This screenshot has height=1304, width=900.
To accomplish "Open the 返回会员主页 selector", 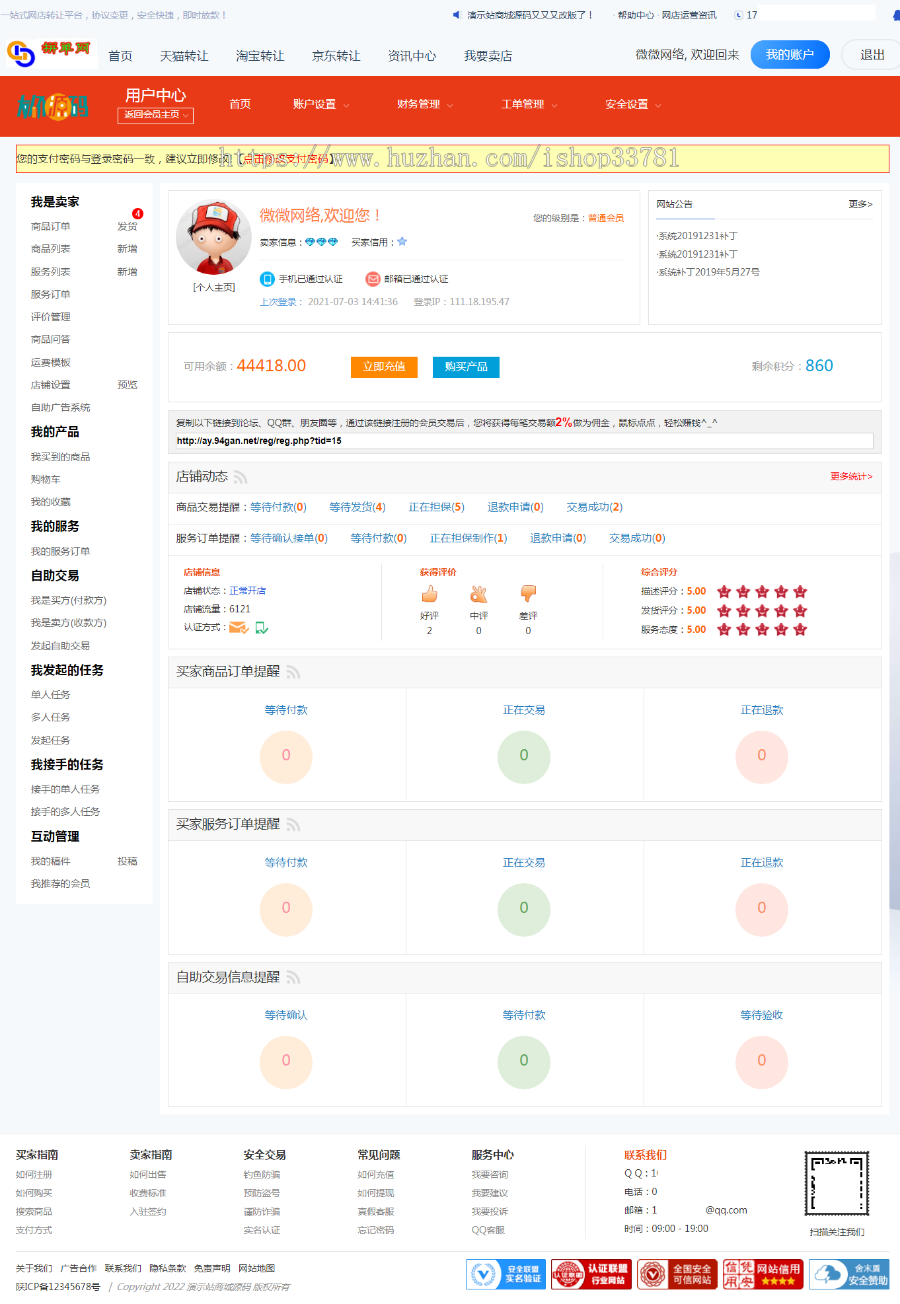I will [x=155, y=115].
